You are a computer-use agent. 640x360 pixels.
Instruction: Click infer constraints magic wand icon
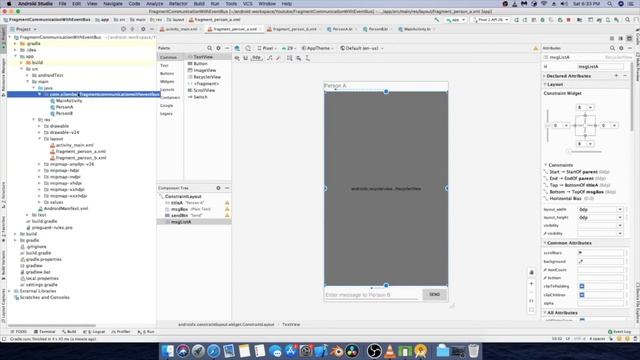point(278,58)
